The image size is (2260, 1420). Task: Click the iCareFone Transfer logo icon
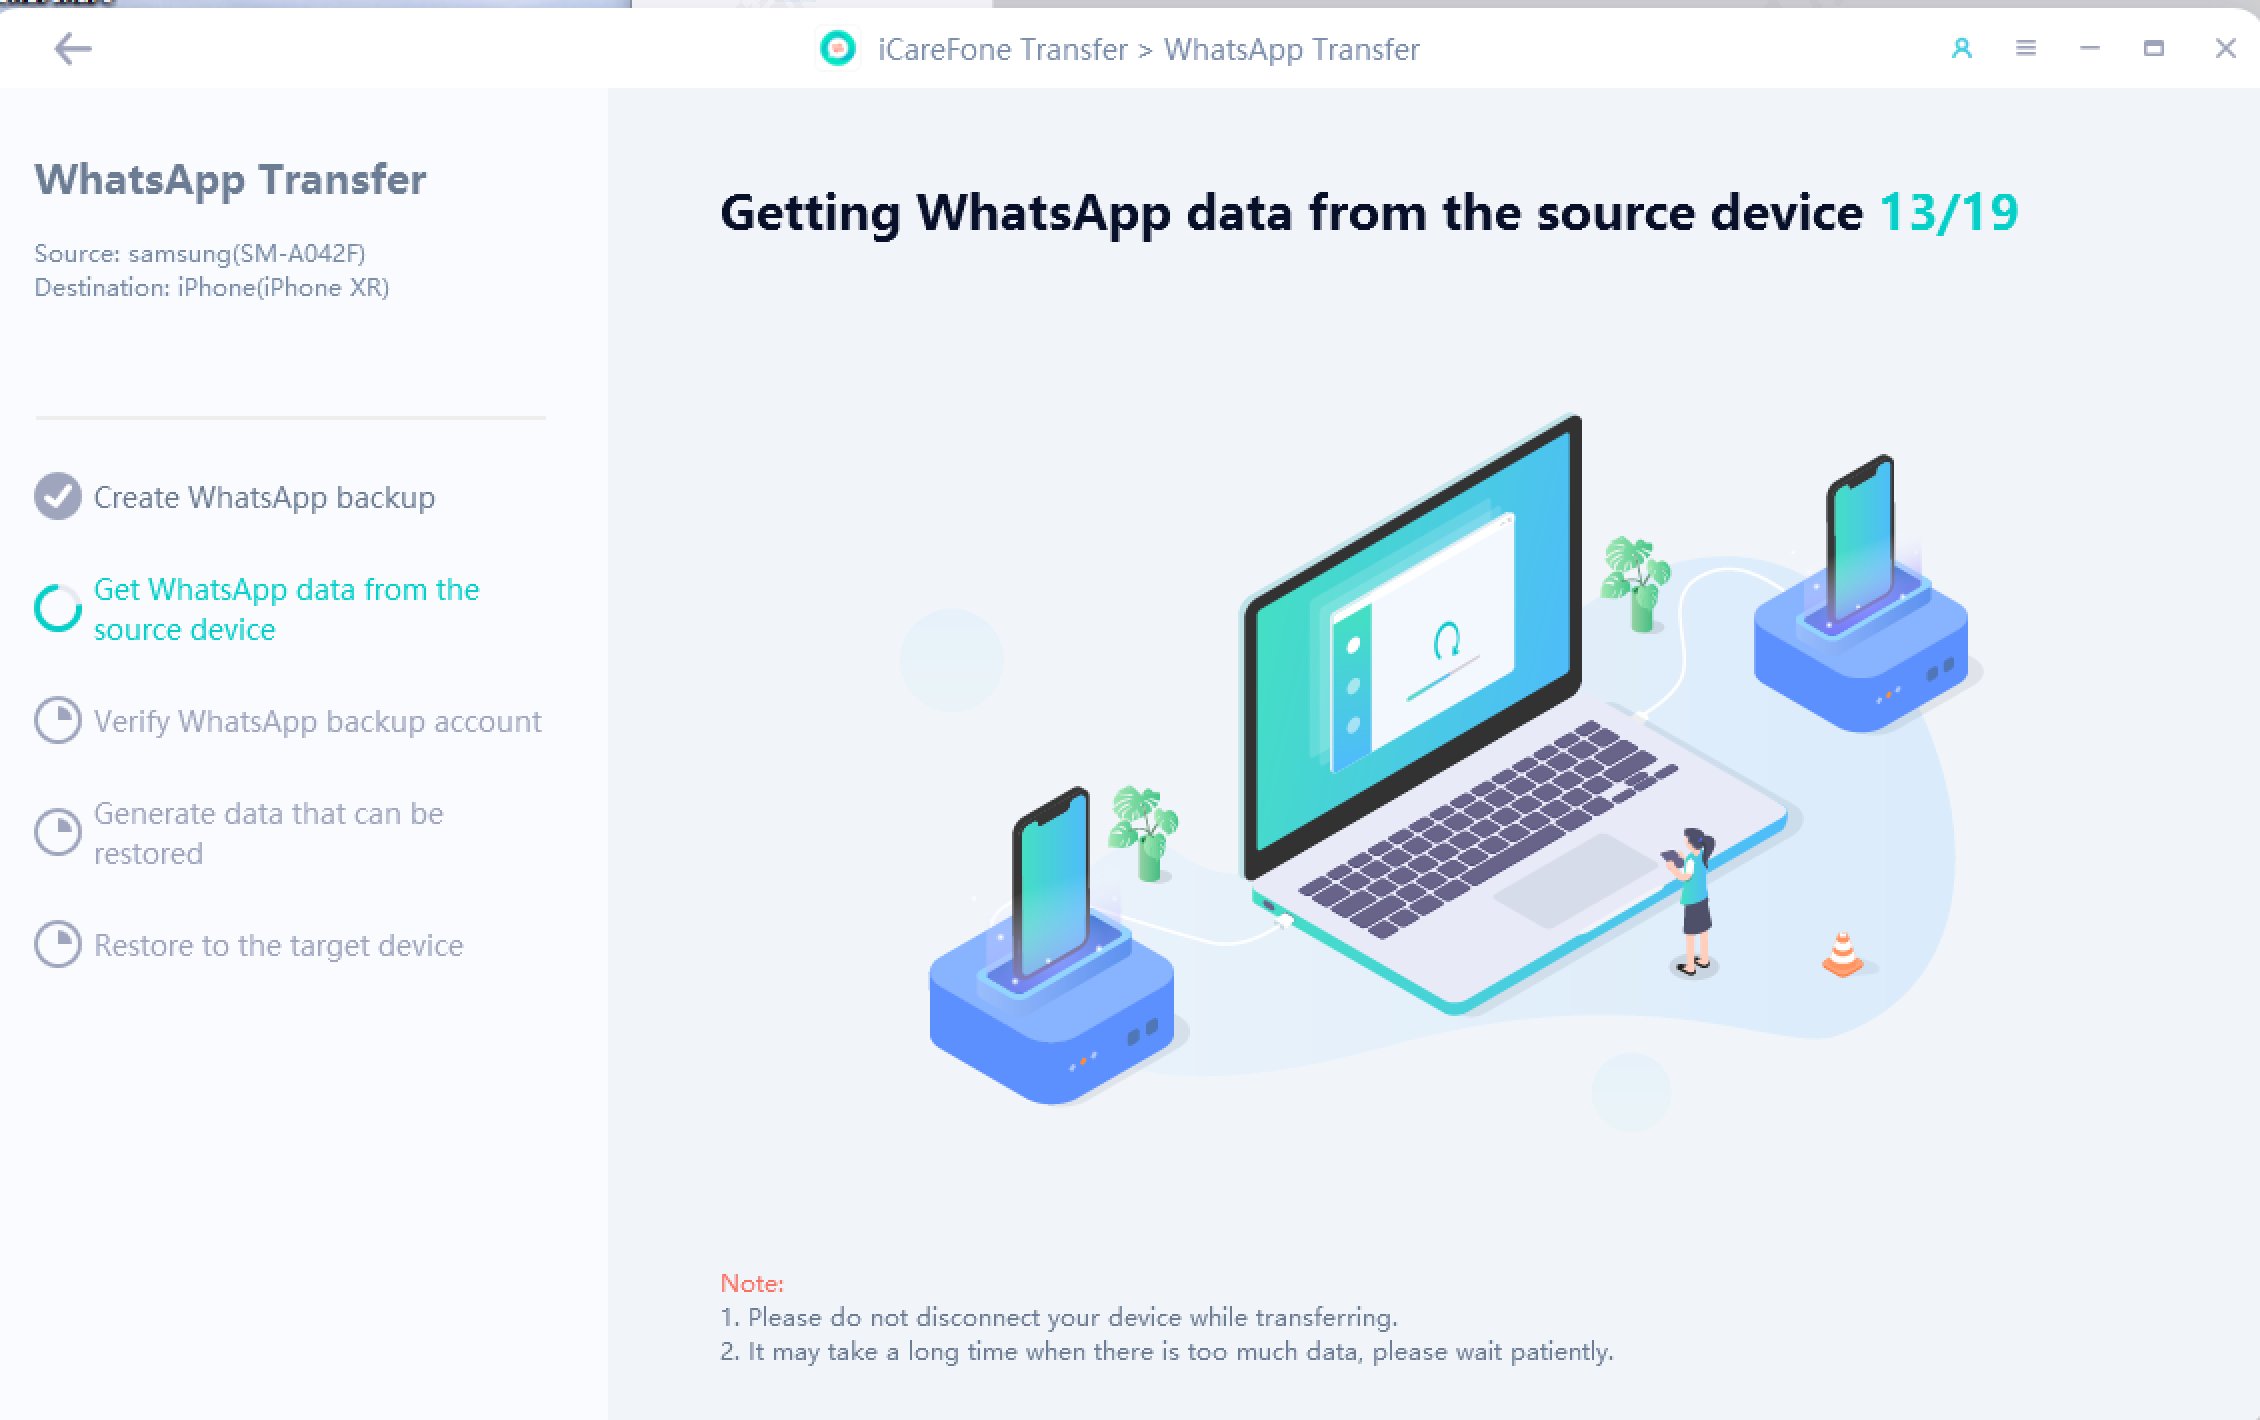click(x=834, y=49)
